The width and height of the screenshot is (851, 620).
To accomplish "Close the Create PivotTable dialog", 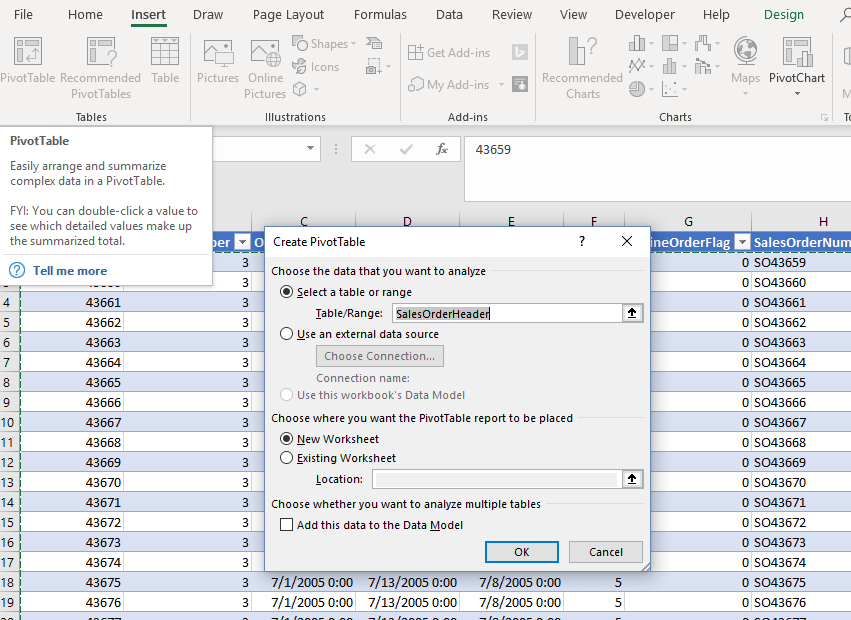I will click(x=627, y=241).
